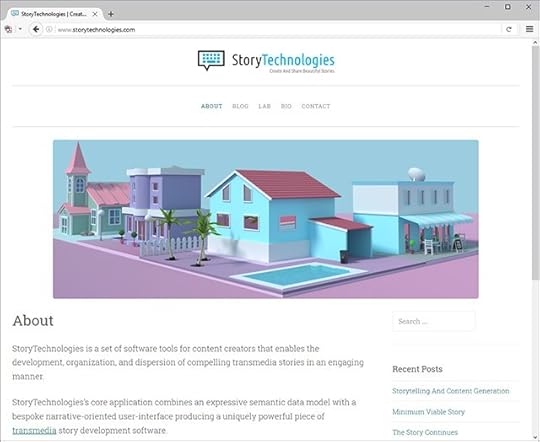Click the StoryTechnologies logo

click(x=266, y=61)
